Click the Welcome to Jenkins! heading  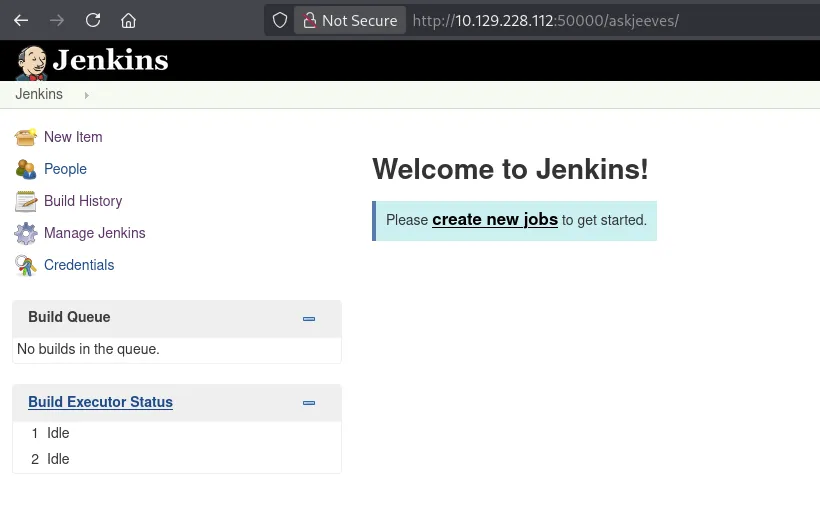(x=510, y=169)
